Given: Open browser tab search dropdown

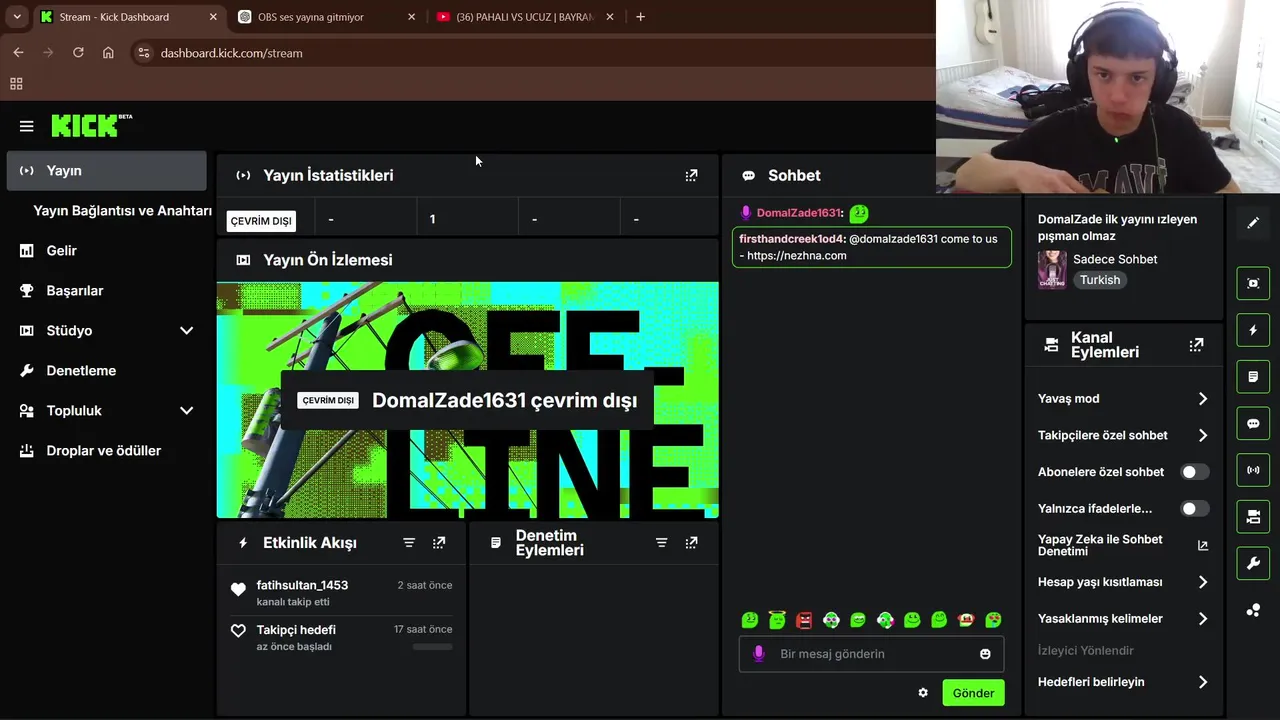Looking at the screenshot, I should pyautogui.click(x=17, y=17).
